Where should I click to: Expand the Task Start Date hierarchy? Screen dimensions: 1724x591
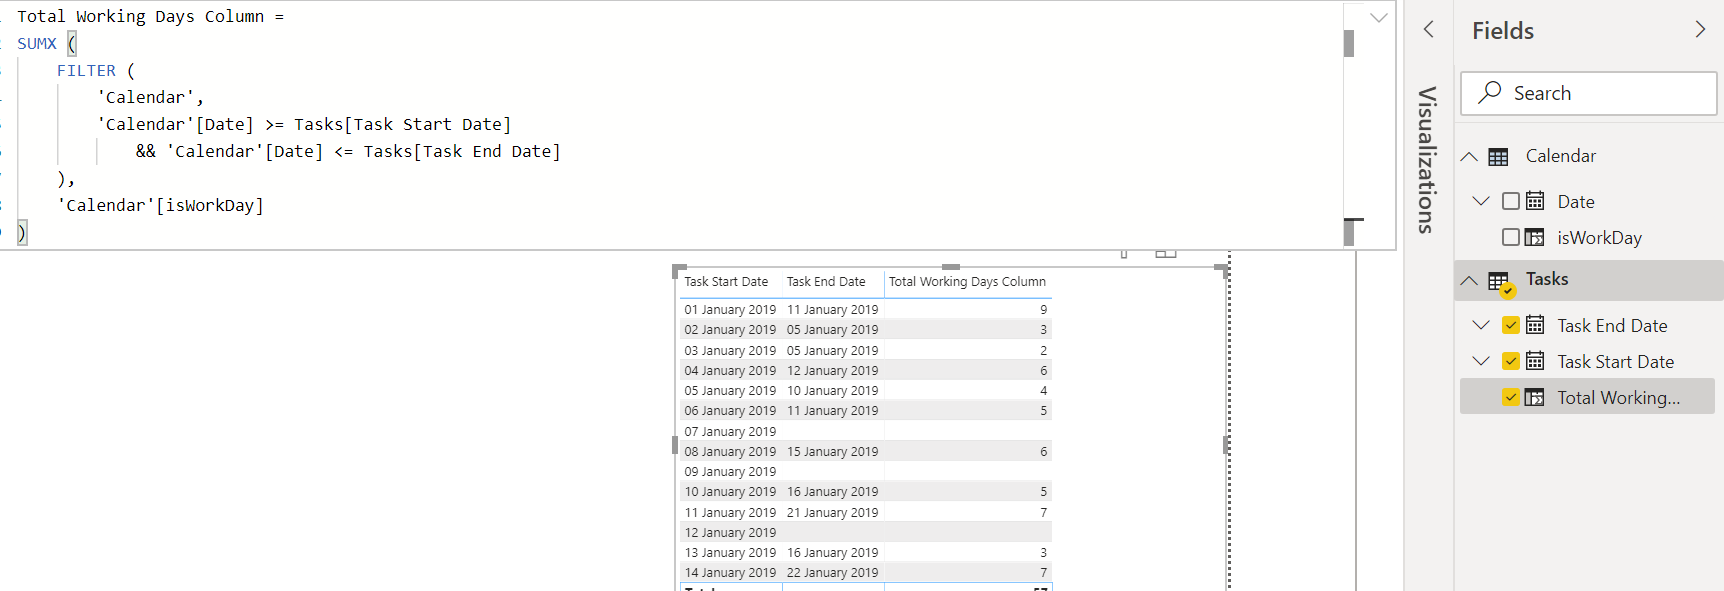pos(1481,361)
